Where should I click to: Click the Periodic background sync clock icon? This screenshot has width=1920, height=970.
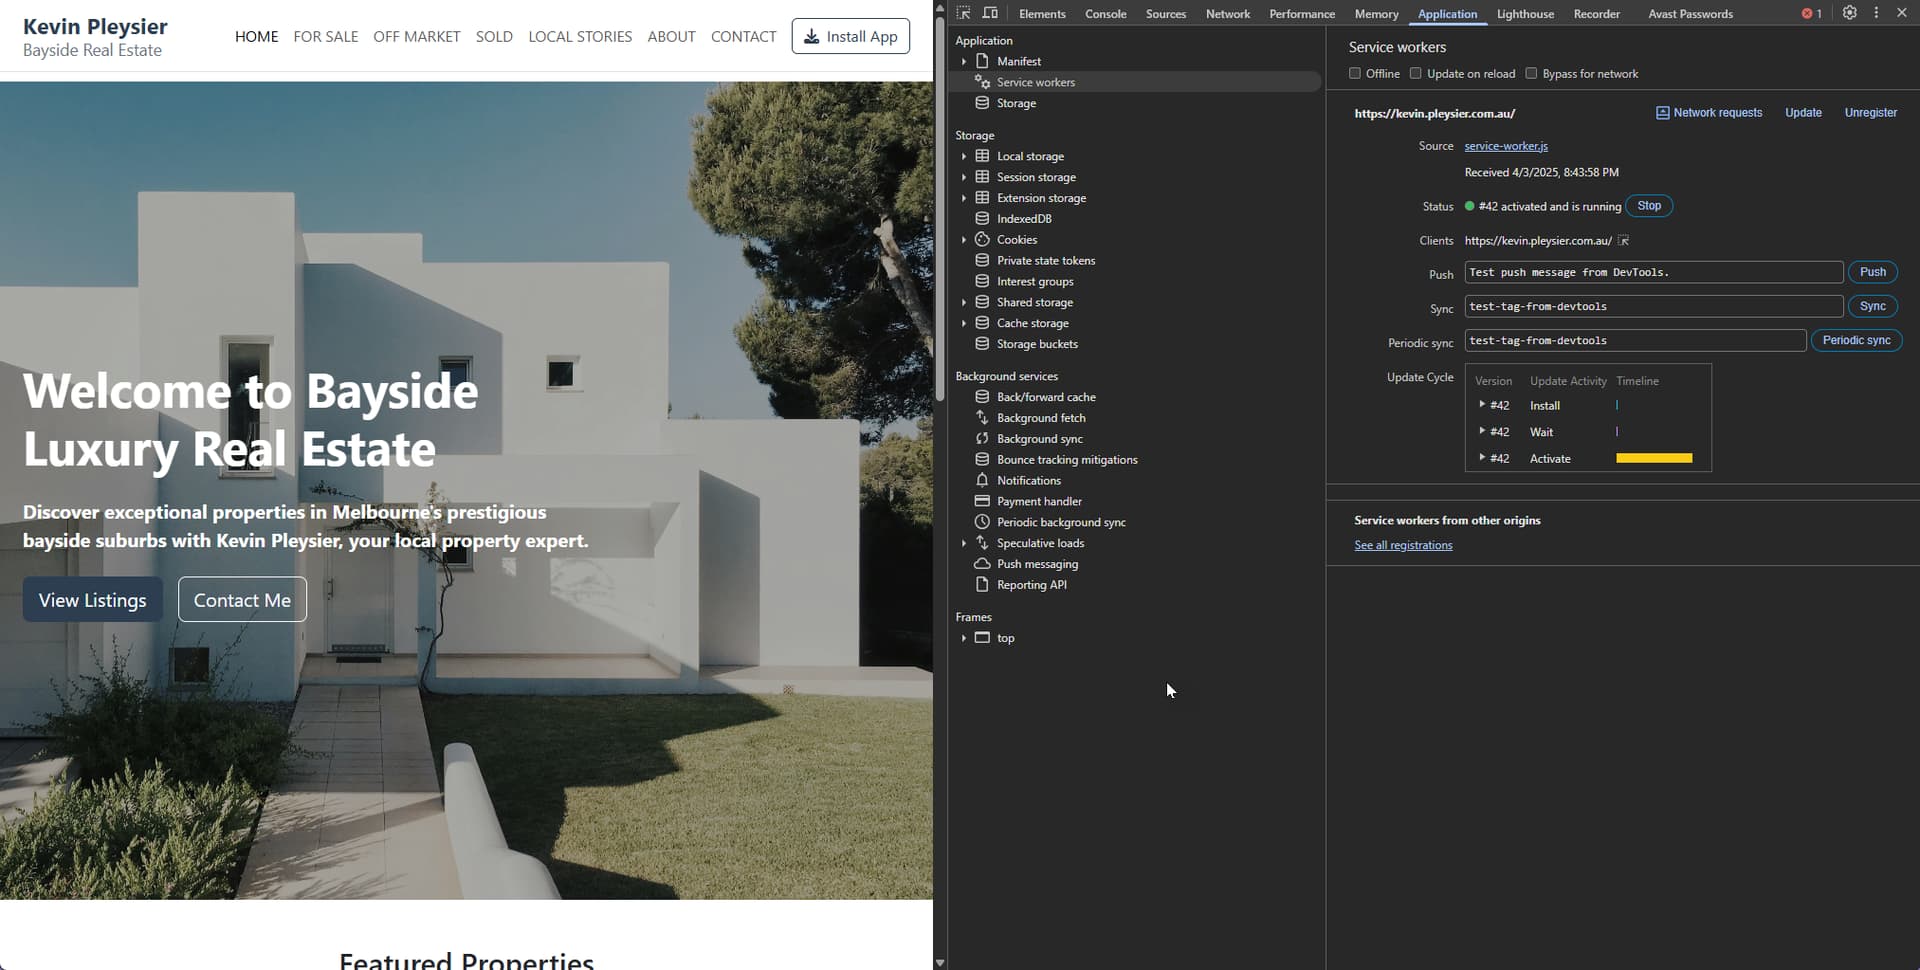982,522
